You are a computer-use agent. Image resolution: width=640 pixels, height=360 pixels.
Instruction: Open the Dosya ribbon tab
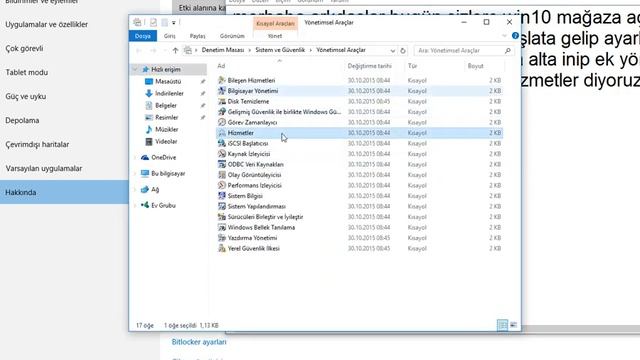[x=143, y=36]
